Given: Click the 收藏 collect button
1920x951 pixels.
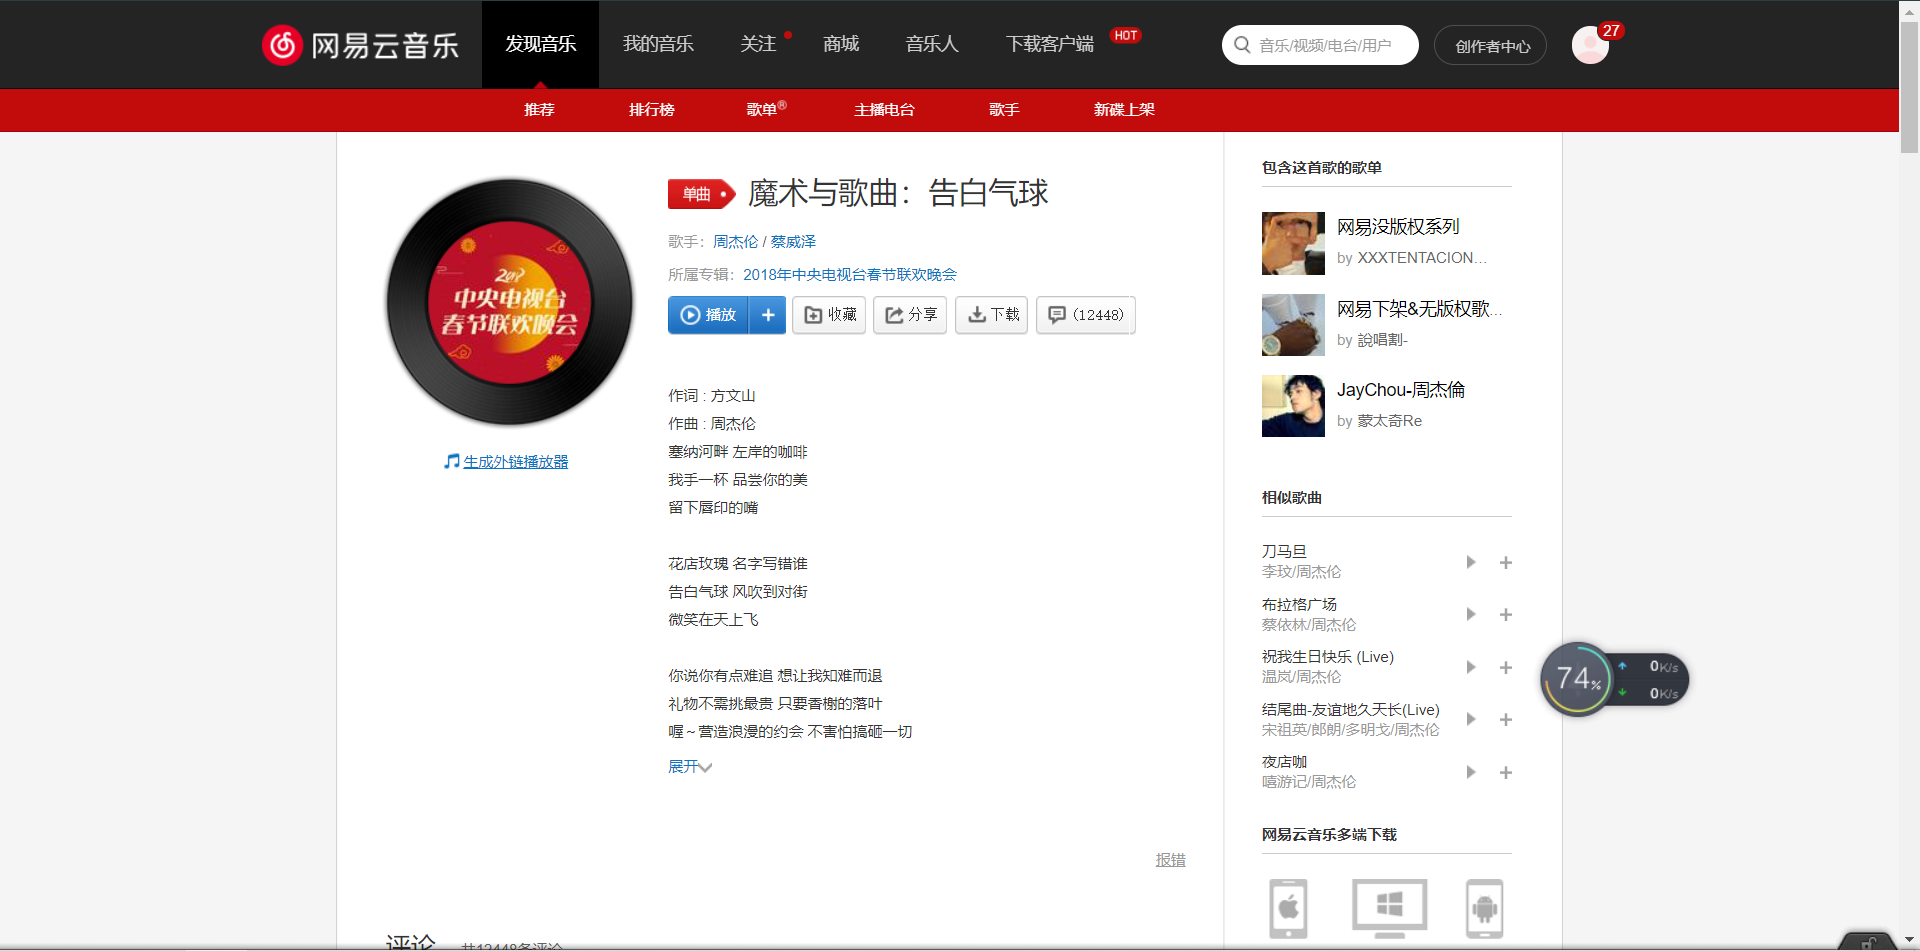Looking at the screenshot, I should pyautogui.click(x=829, y=315).
